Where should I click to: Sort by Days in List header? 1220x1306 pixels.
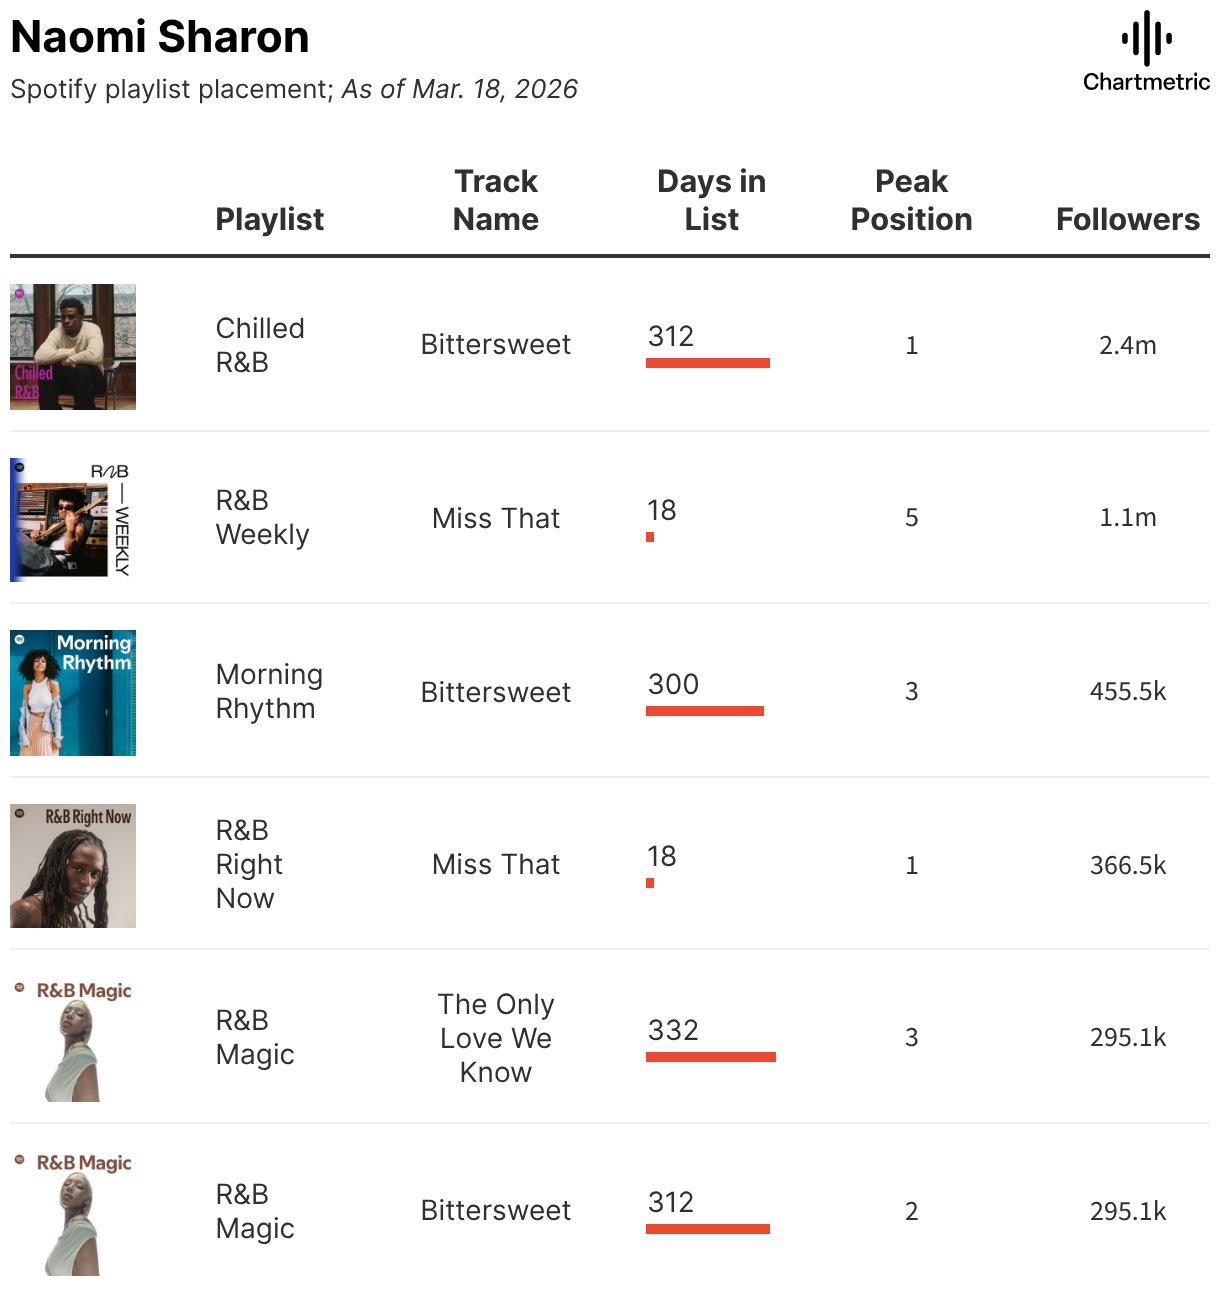point(711,200)
